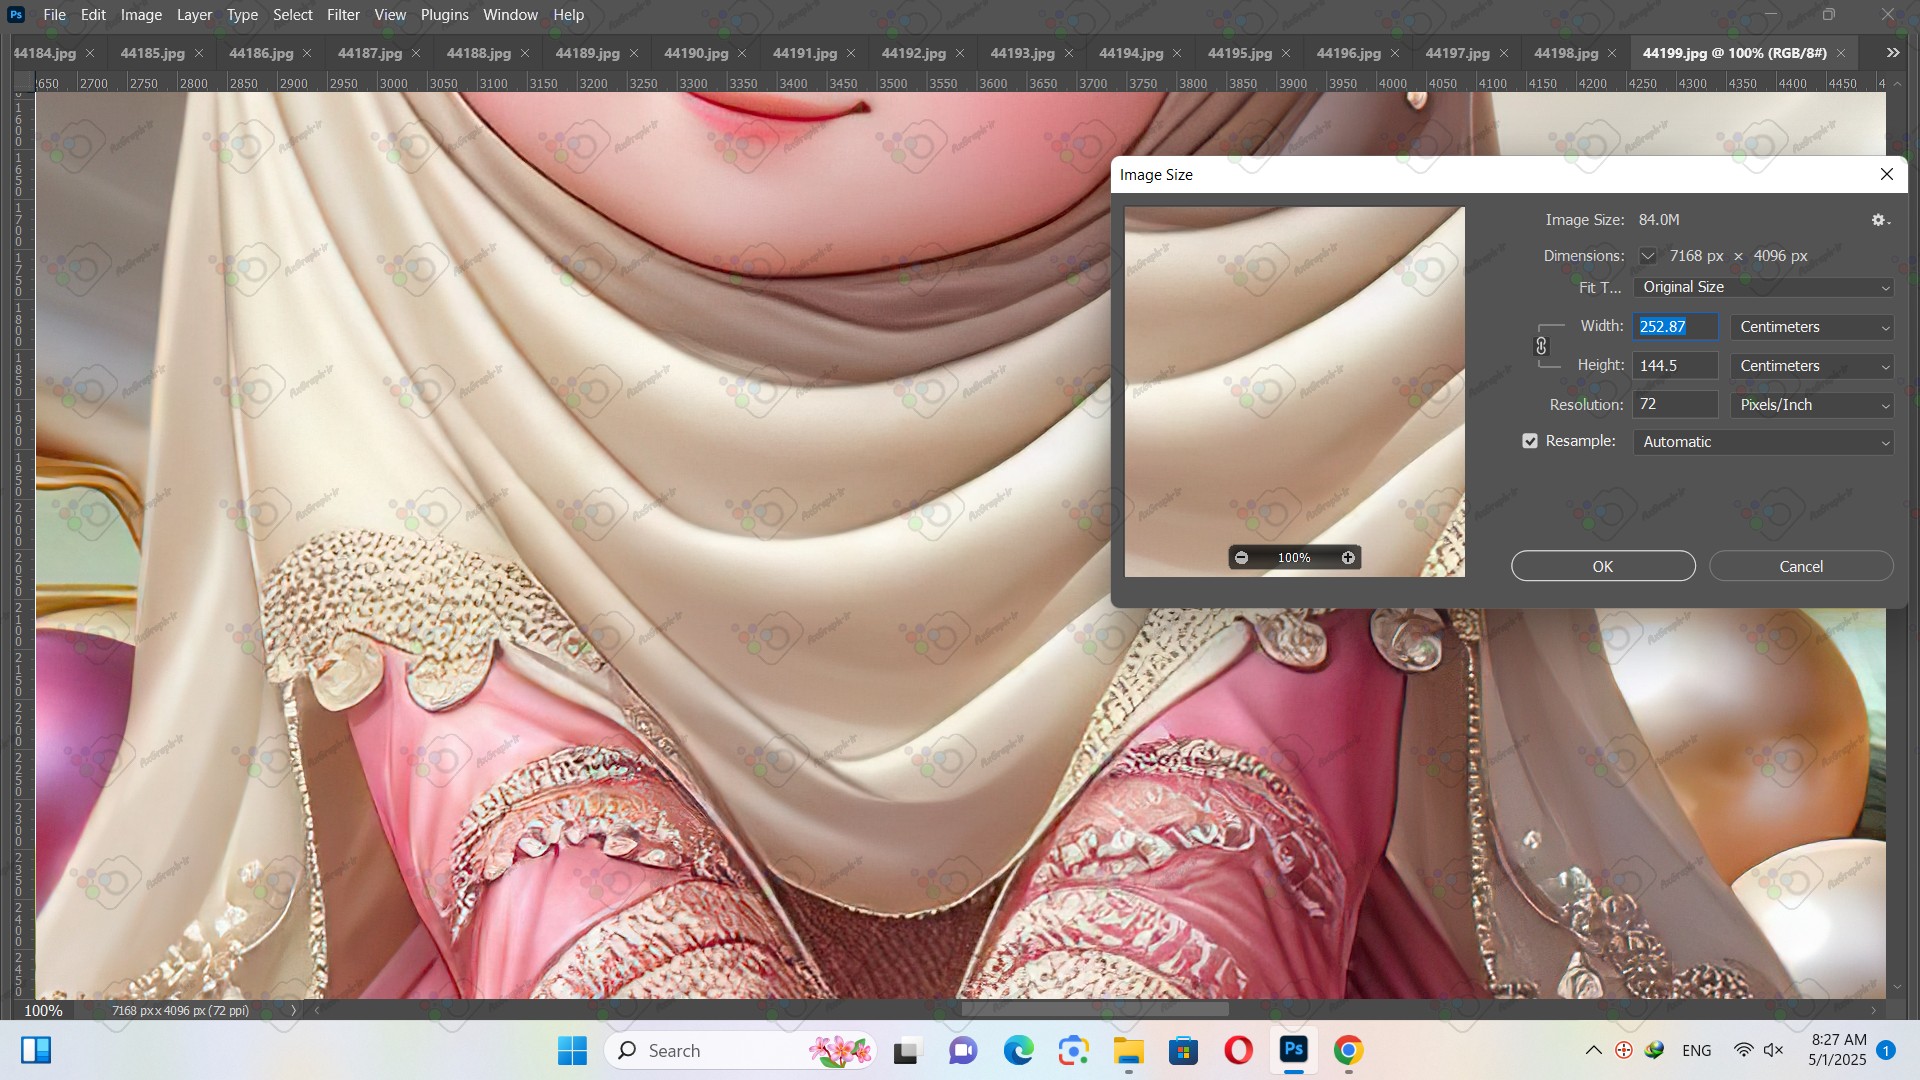
Task: Open the Window menu
Action: [510, 15]
